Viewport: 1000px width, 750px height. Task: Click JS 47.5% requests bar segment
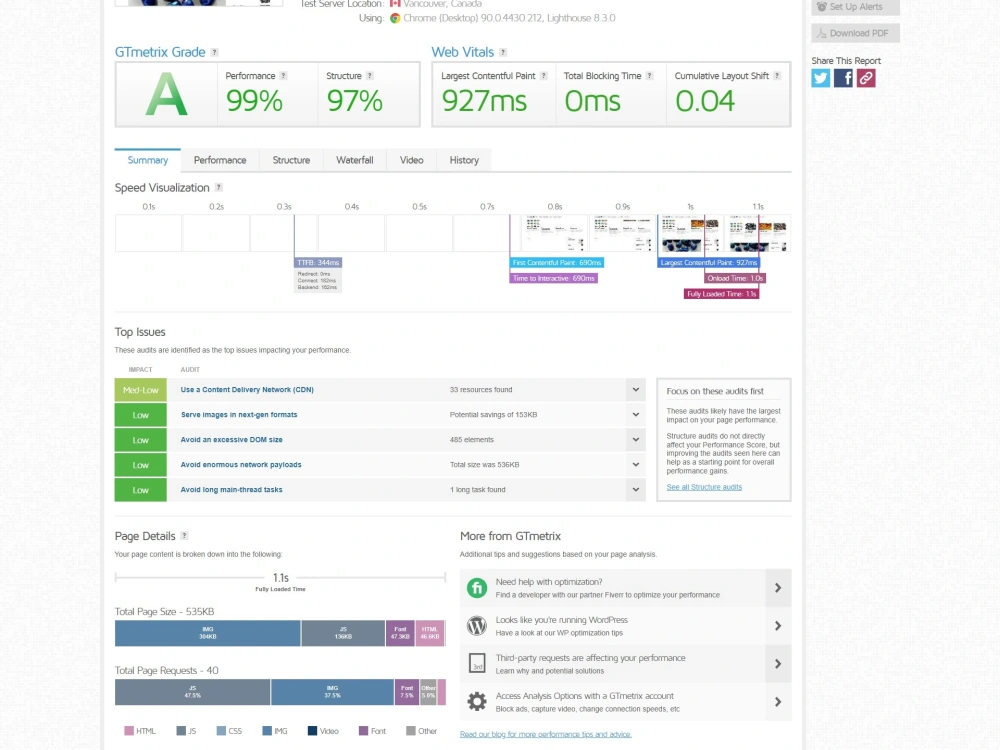coord(193,692)
